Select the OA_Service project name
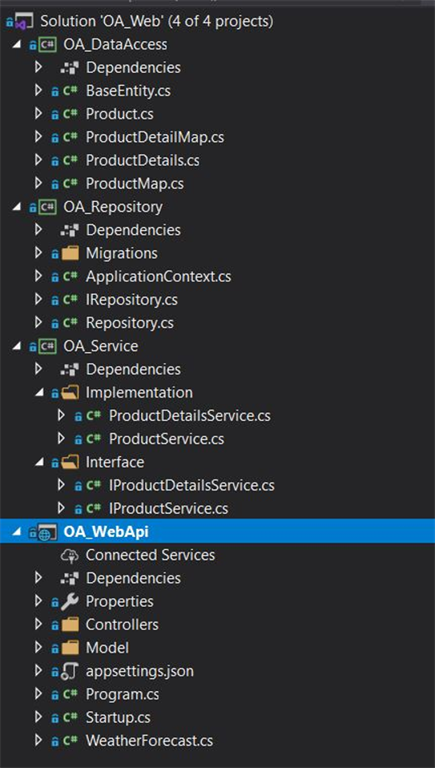Screen dimensions: 435x768 100,346
